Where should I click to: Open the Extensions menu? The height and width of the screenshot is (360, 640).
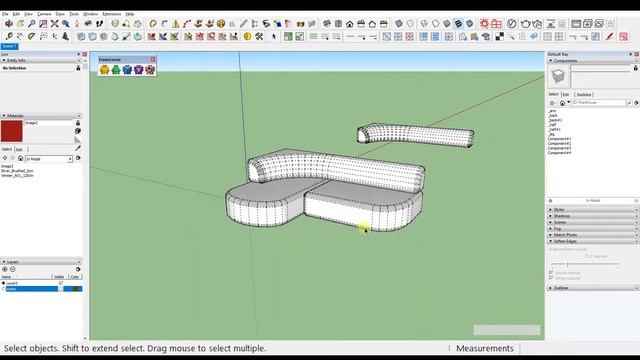click(111, 14)
